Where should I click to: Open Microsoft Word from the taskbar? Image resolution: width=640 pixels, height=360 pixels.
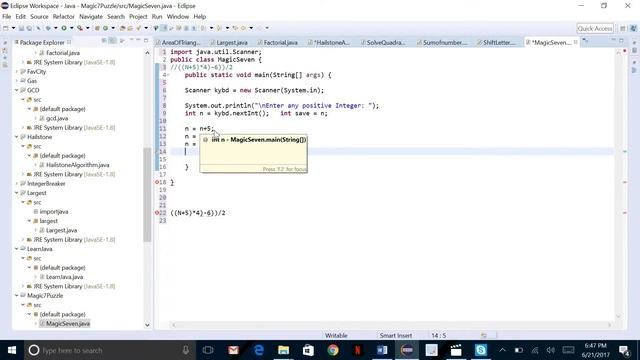coord(382,350)
